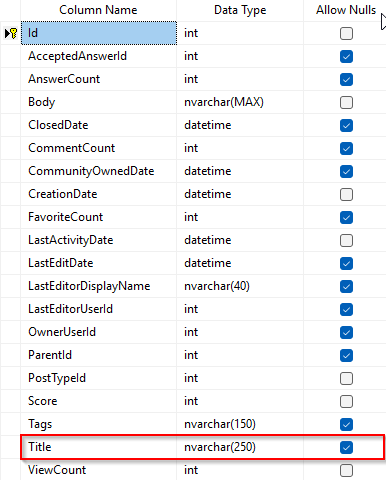
Task: Select the AnswerCount column name
Action: [99, 79]
